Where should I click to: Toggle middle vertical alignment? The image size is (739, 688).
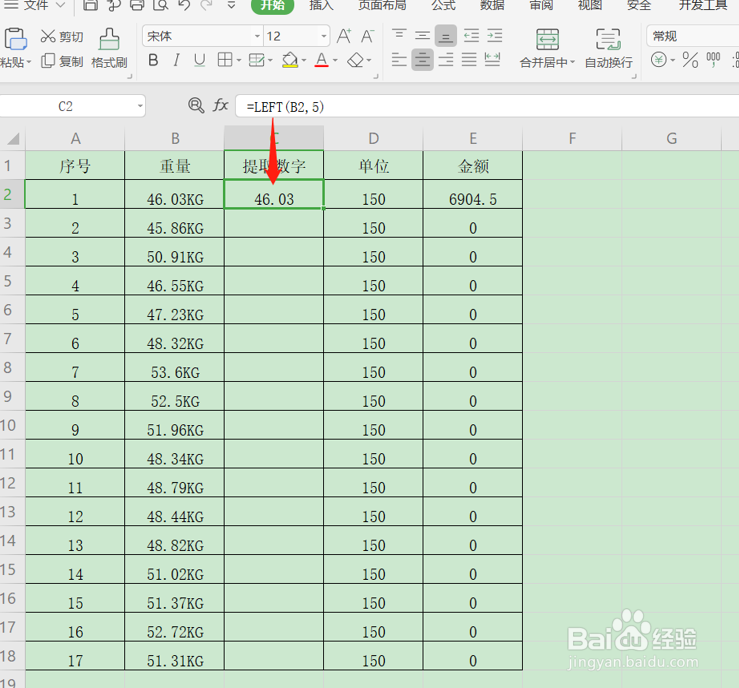tap(422, 35)
